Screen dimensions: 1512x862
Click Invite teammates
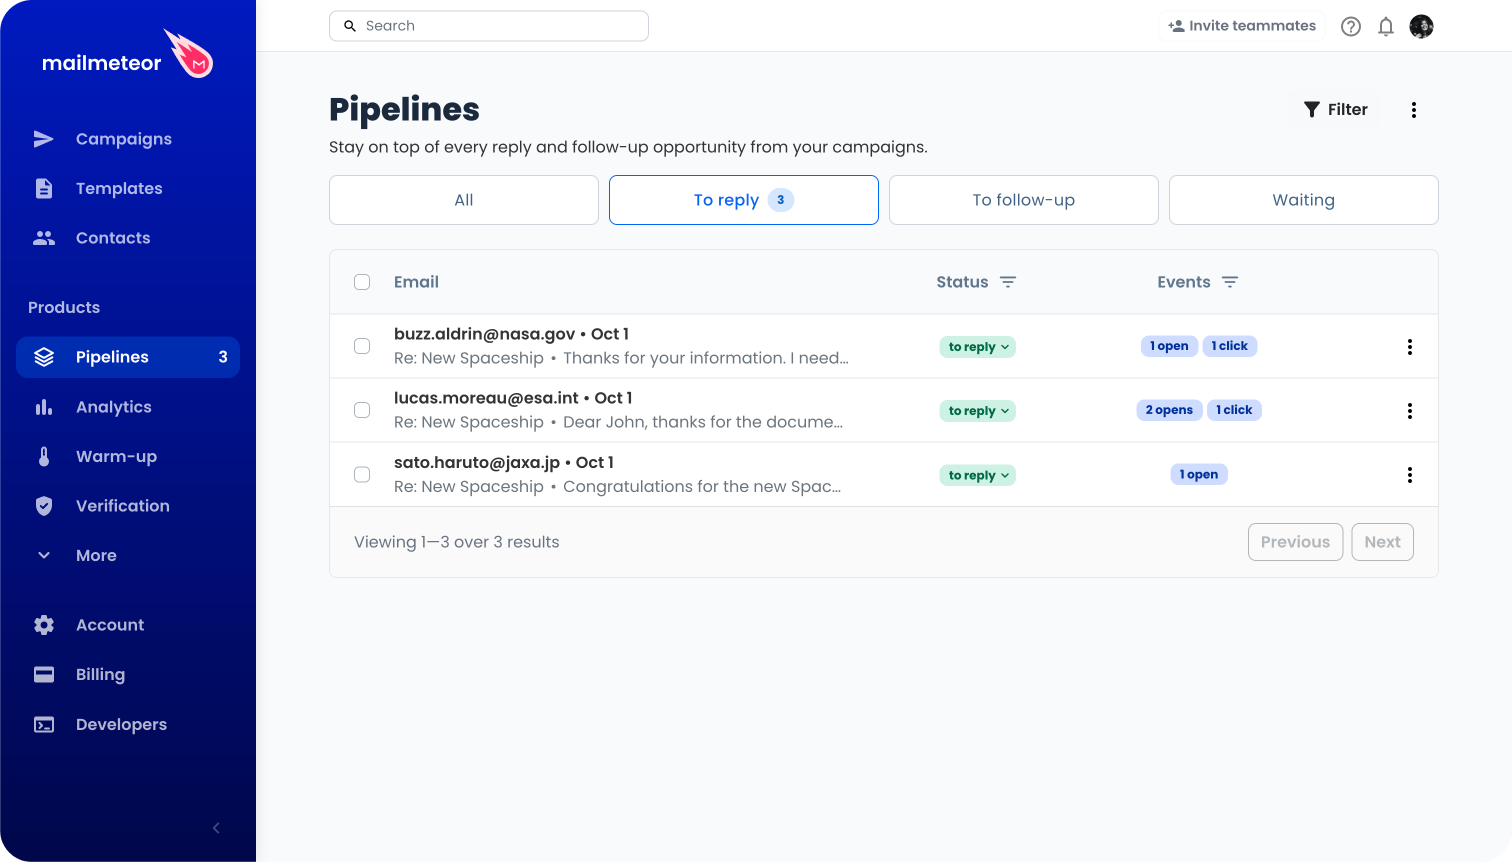click(x=1242, y=26)
